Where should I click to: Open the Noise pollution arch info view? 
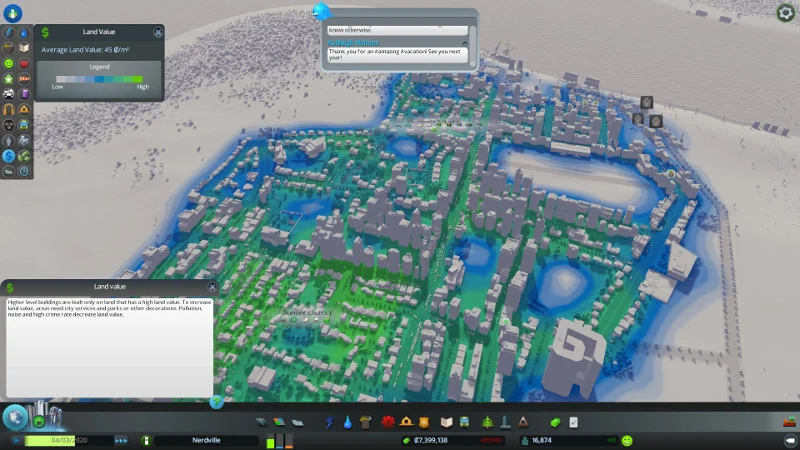[9, 109]
